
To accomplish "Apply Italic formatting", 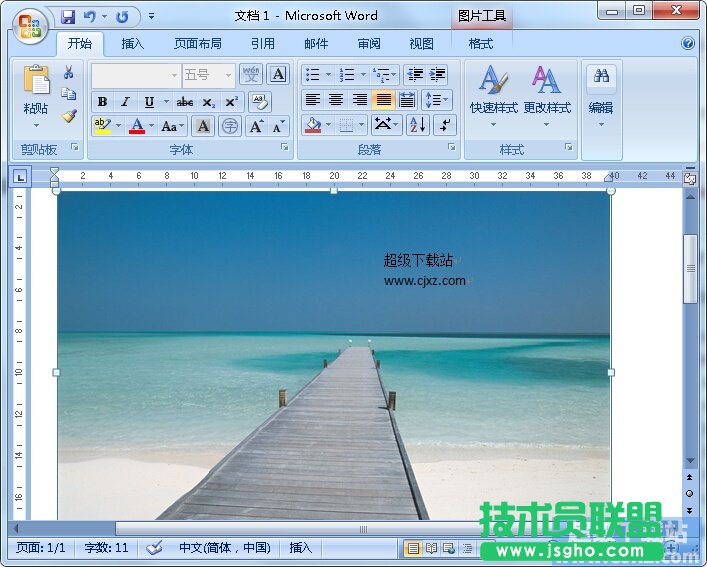I will coord(125,102).
